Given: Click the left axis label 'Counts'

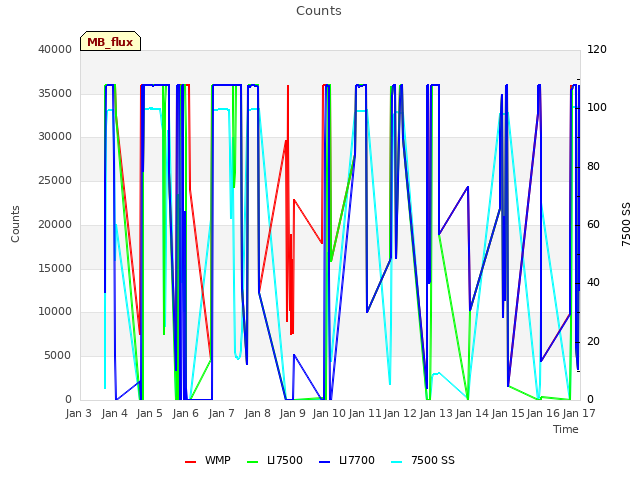Looking at the screenshot, I should 15,224.
